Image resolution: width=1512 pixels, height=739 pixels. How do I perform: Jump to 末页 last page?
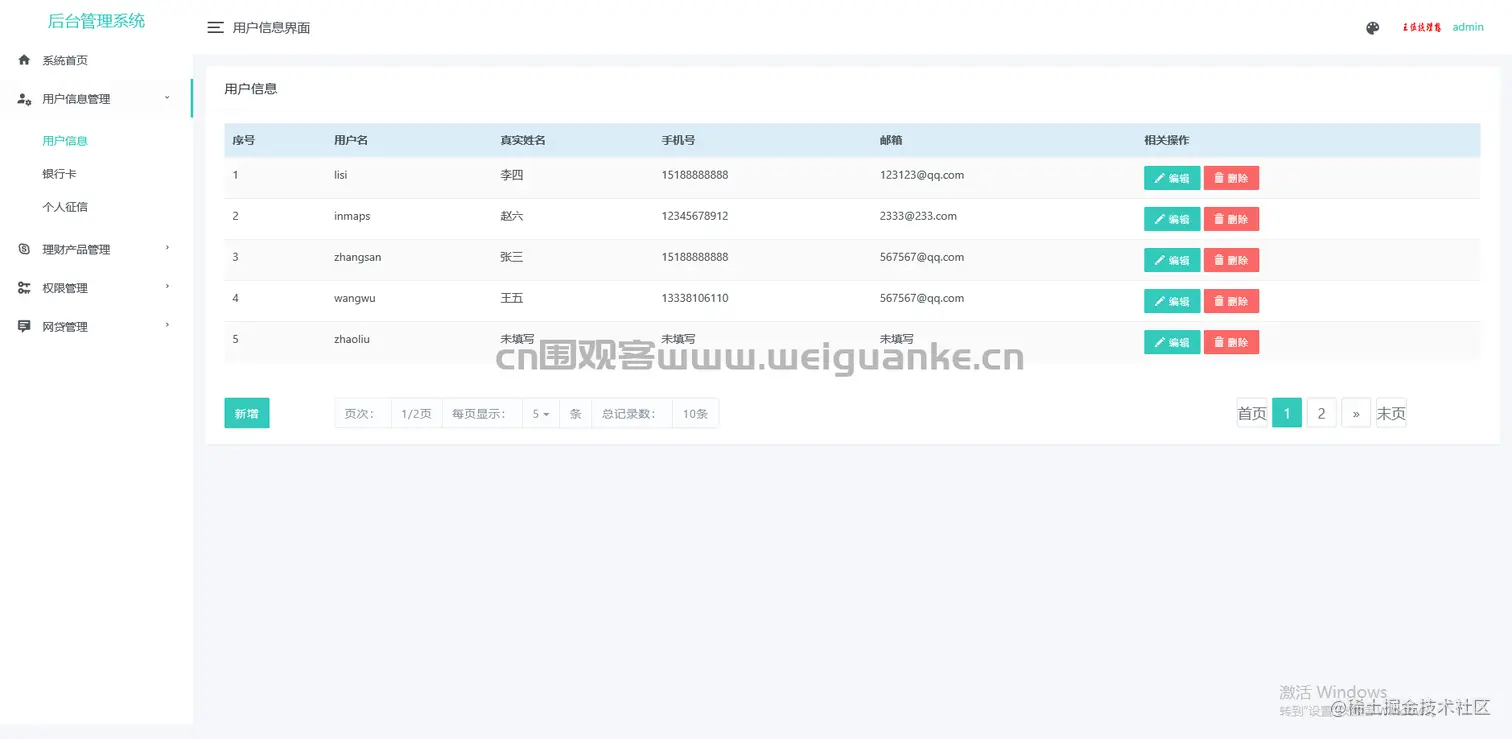tap(1391, 413)
